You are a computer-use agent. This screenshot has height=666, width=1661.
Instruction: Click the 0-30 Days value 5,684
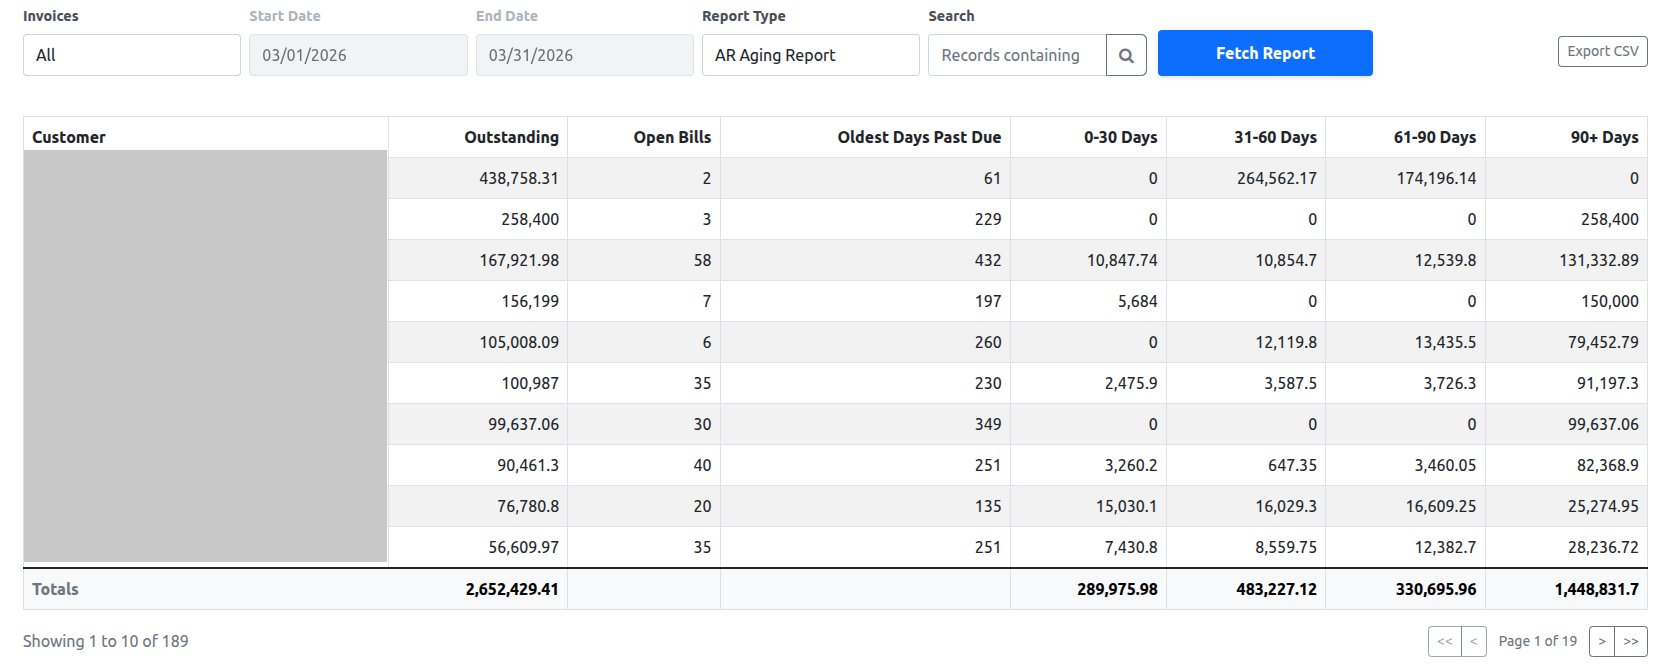tap(1137, 301)
